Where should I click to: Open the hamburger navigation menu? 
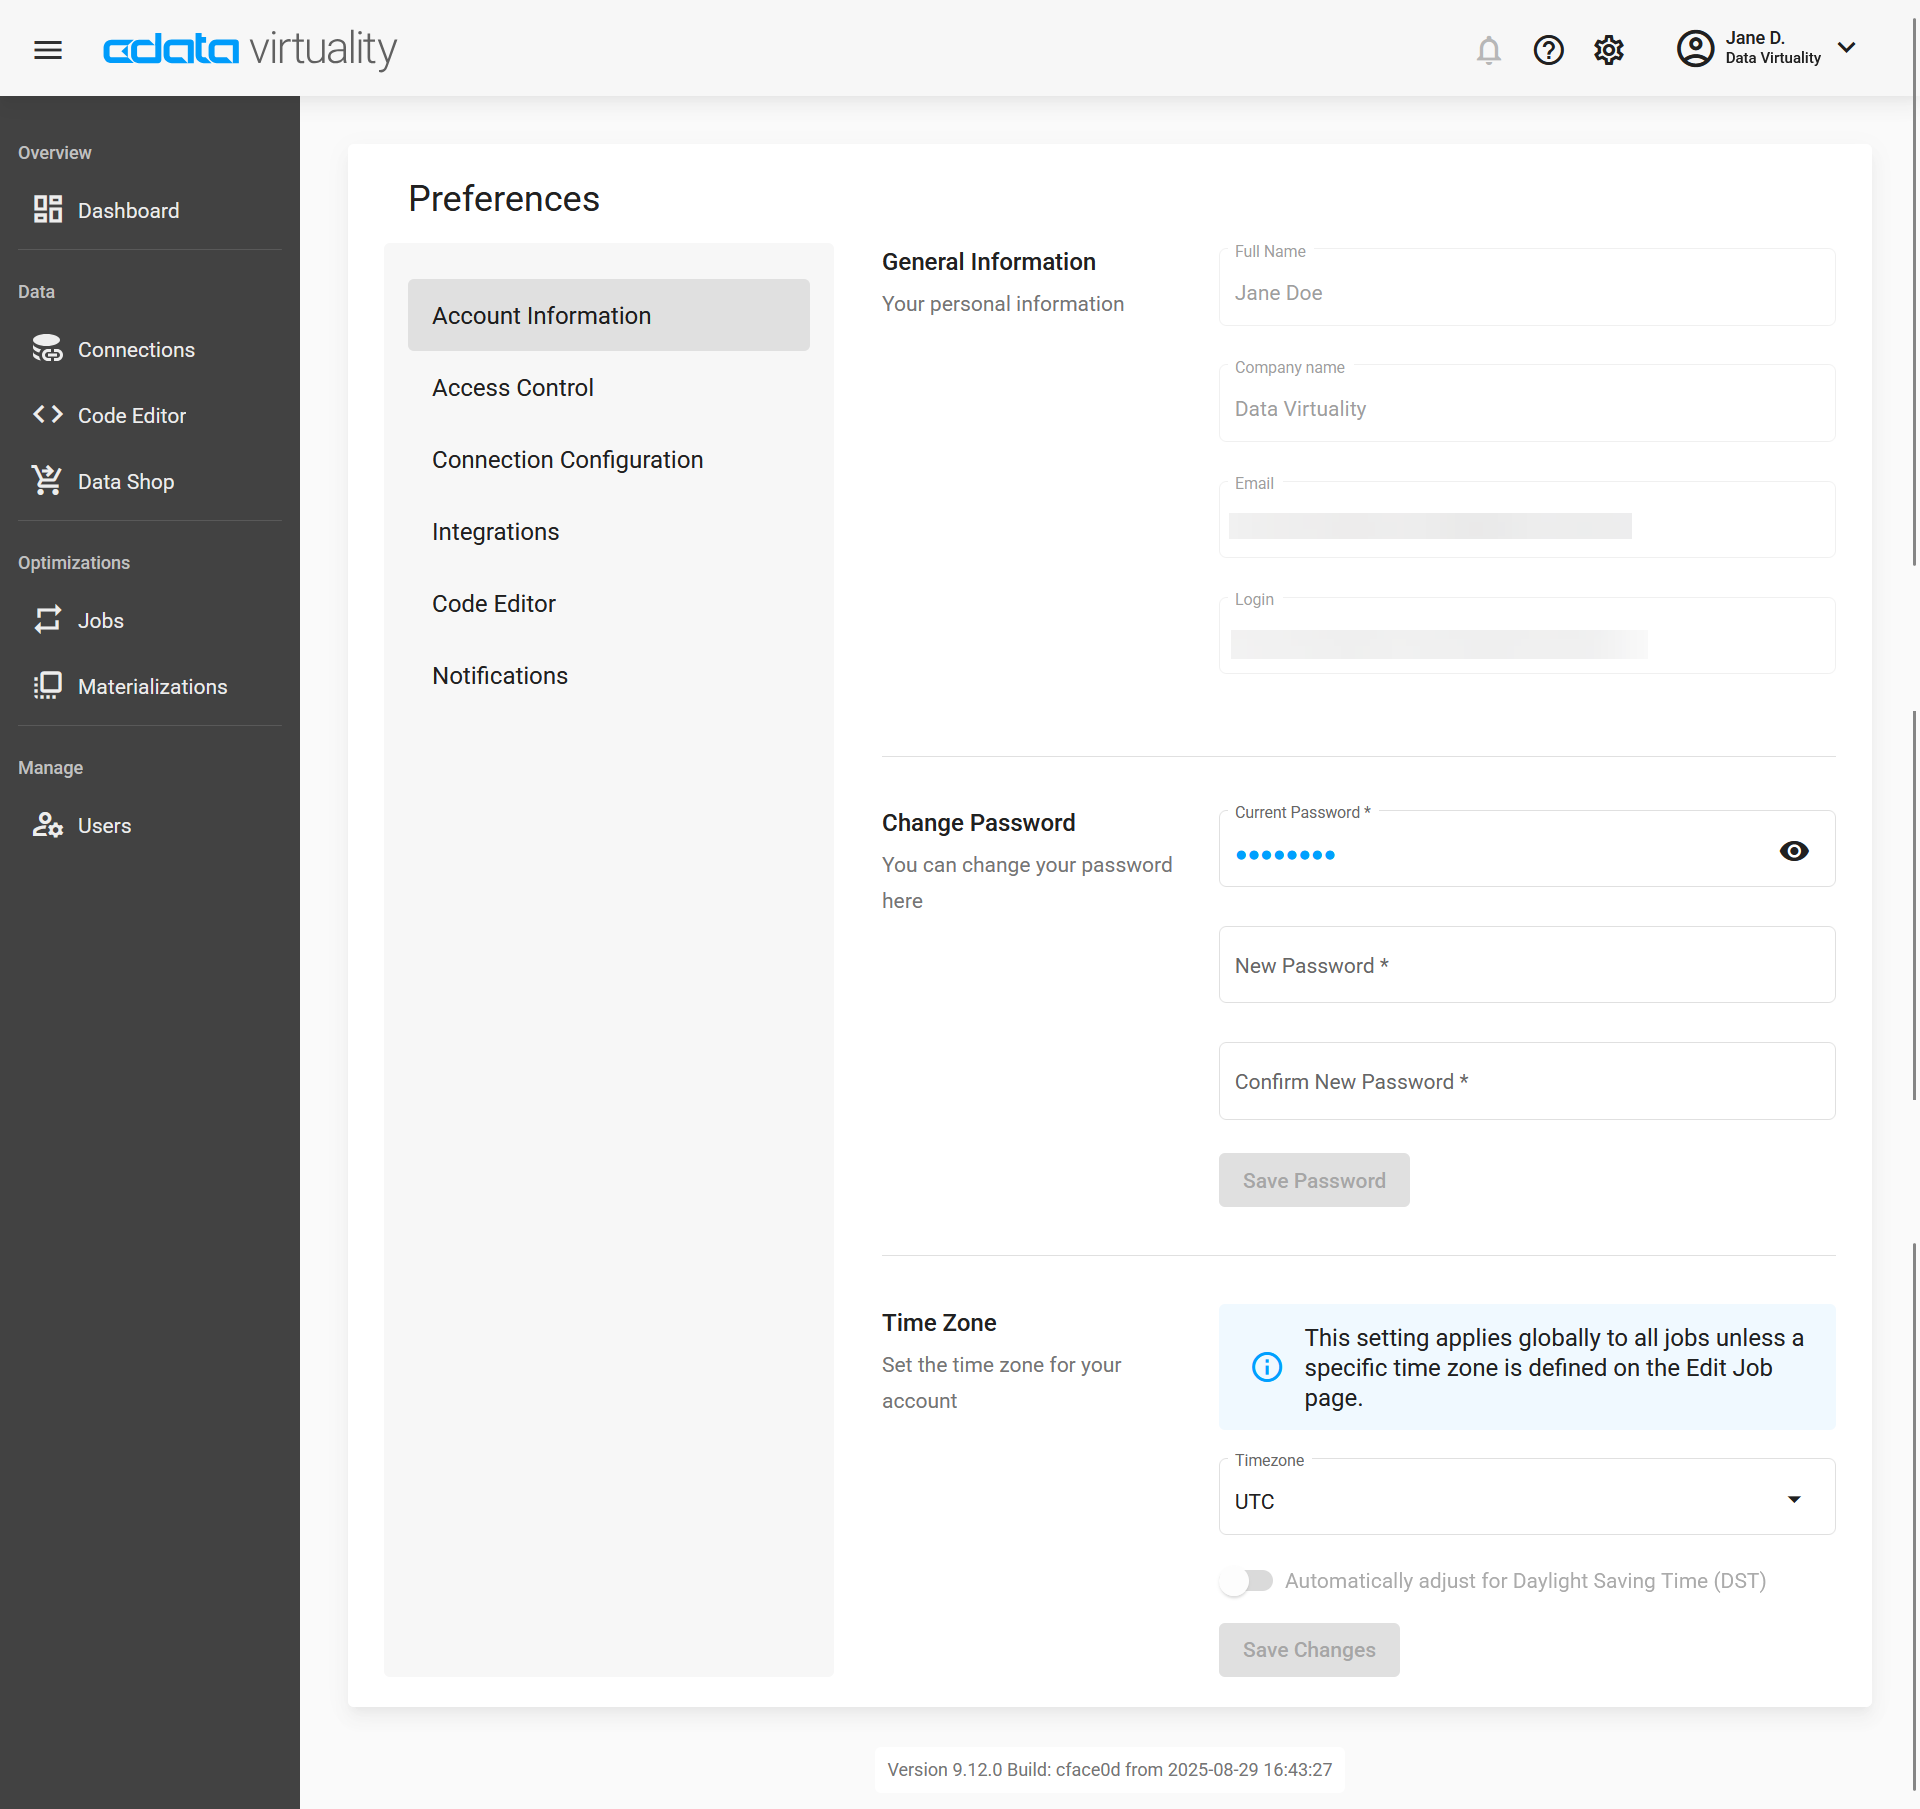48,49
